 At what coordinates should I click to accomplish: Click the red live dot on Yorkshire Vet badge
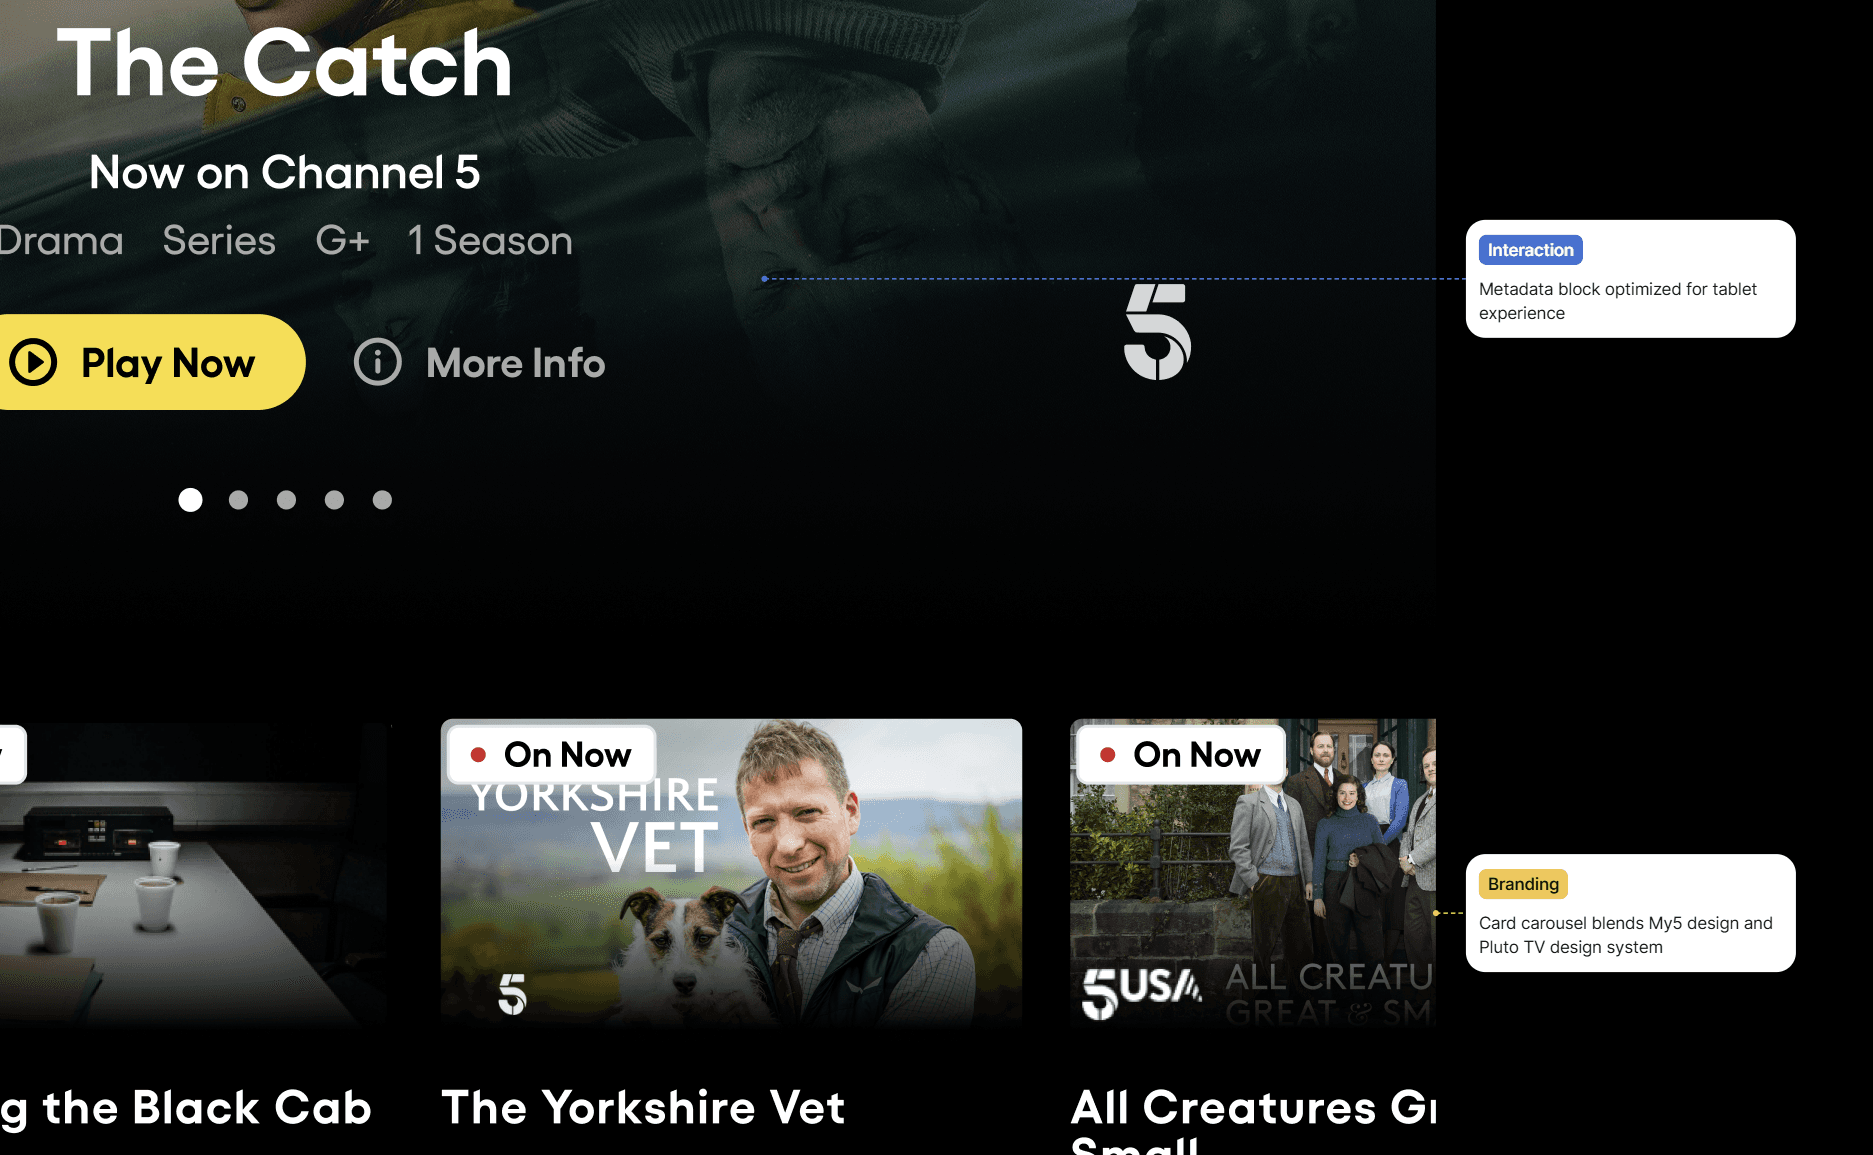coord(478,755)
